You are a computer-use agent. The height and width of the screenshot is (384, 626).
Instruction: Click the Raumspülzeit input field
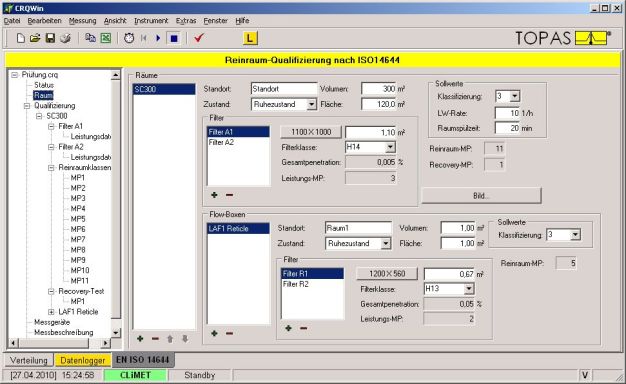pos(507,128)
